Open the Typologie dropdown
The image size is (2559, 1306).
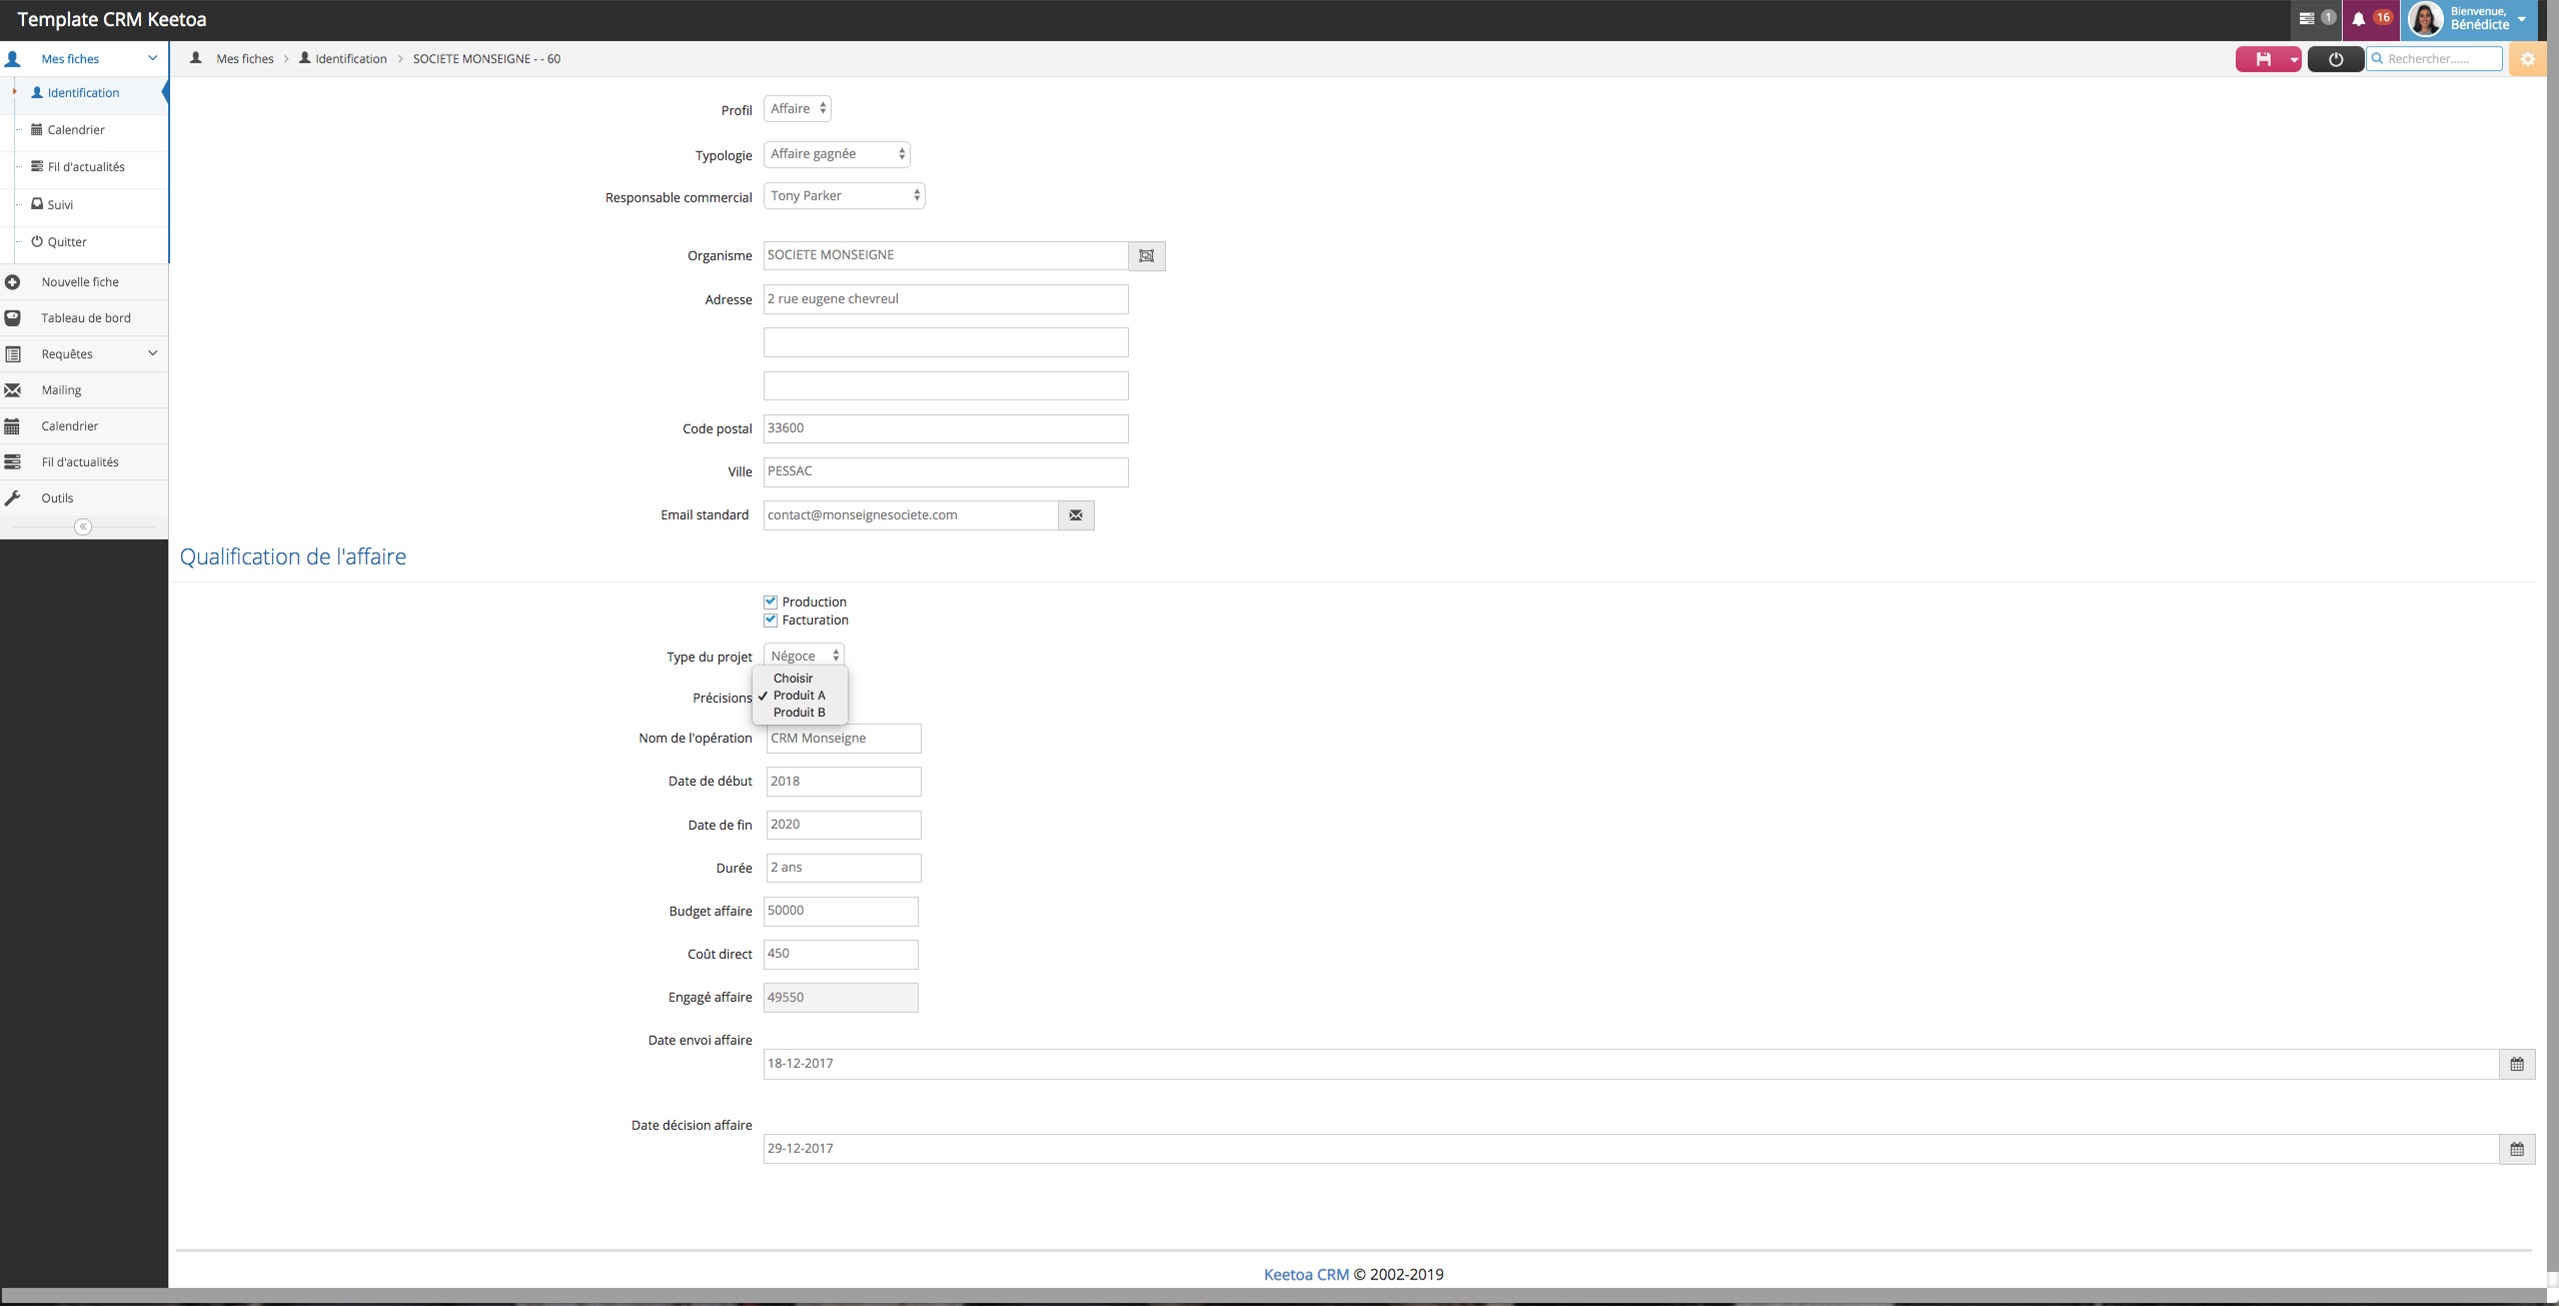836,154
